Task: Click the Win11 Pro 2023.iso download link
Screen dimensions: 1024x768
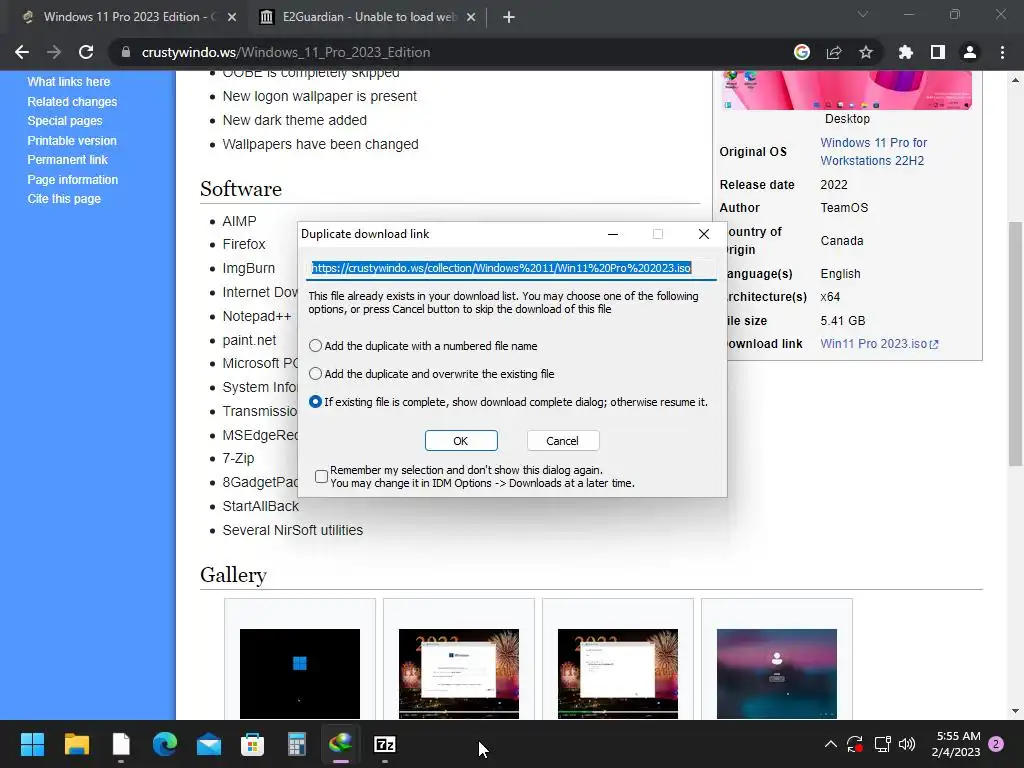Action: pos(878,344)
